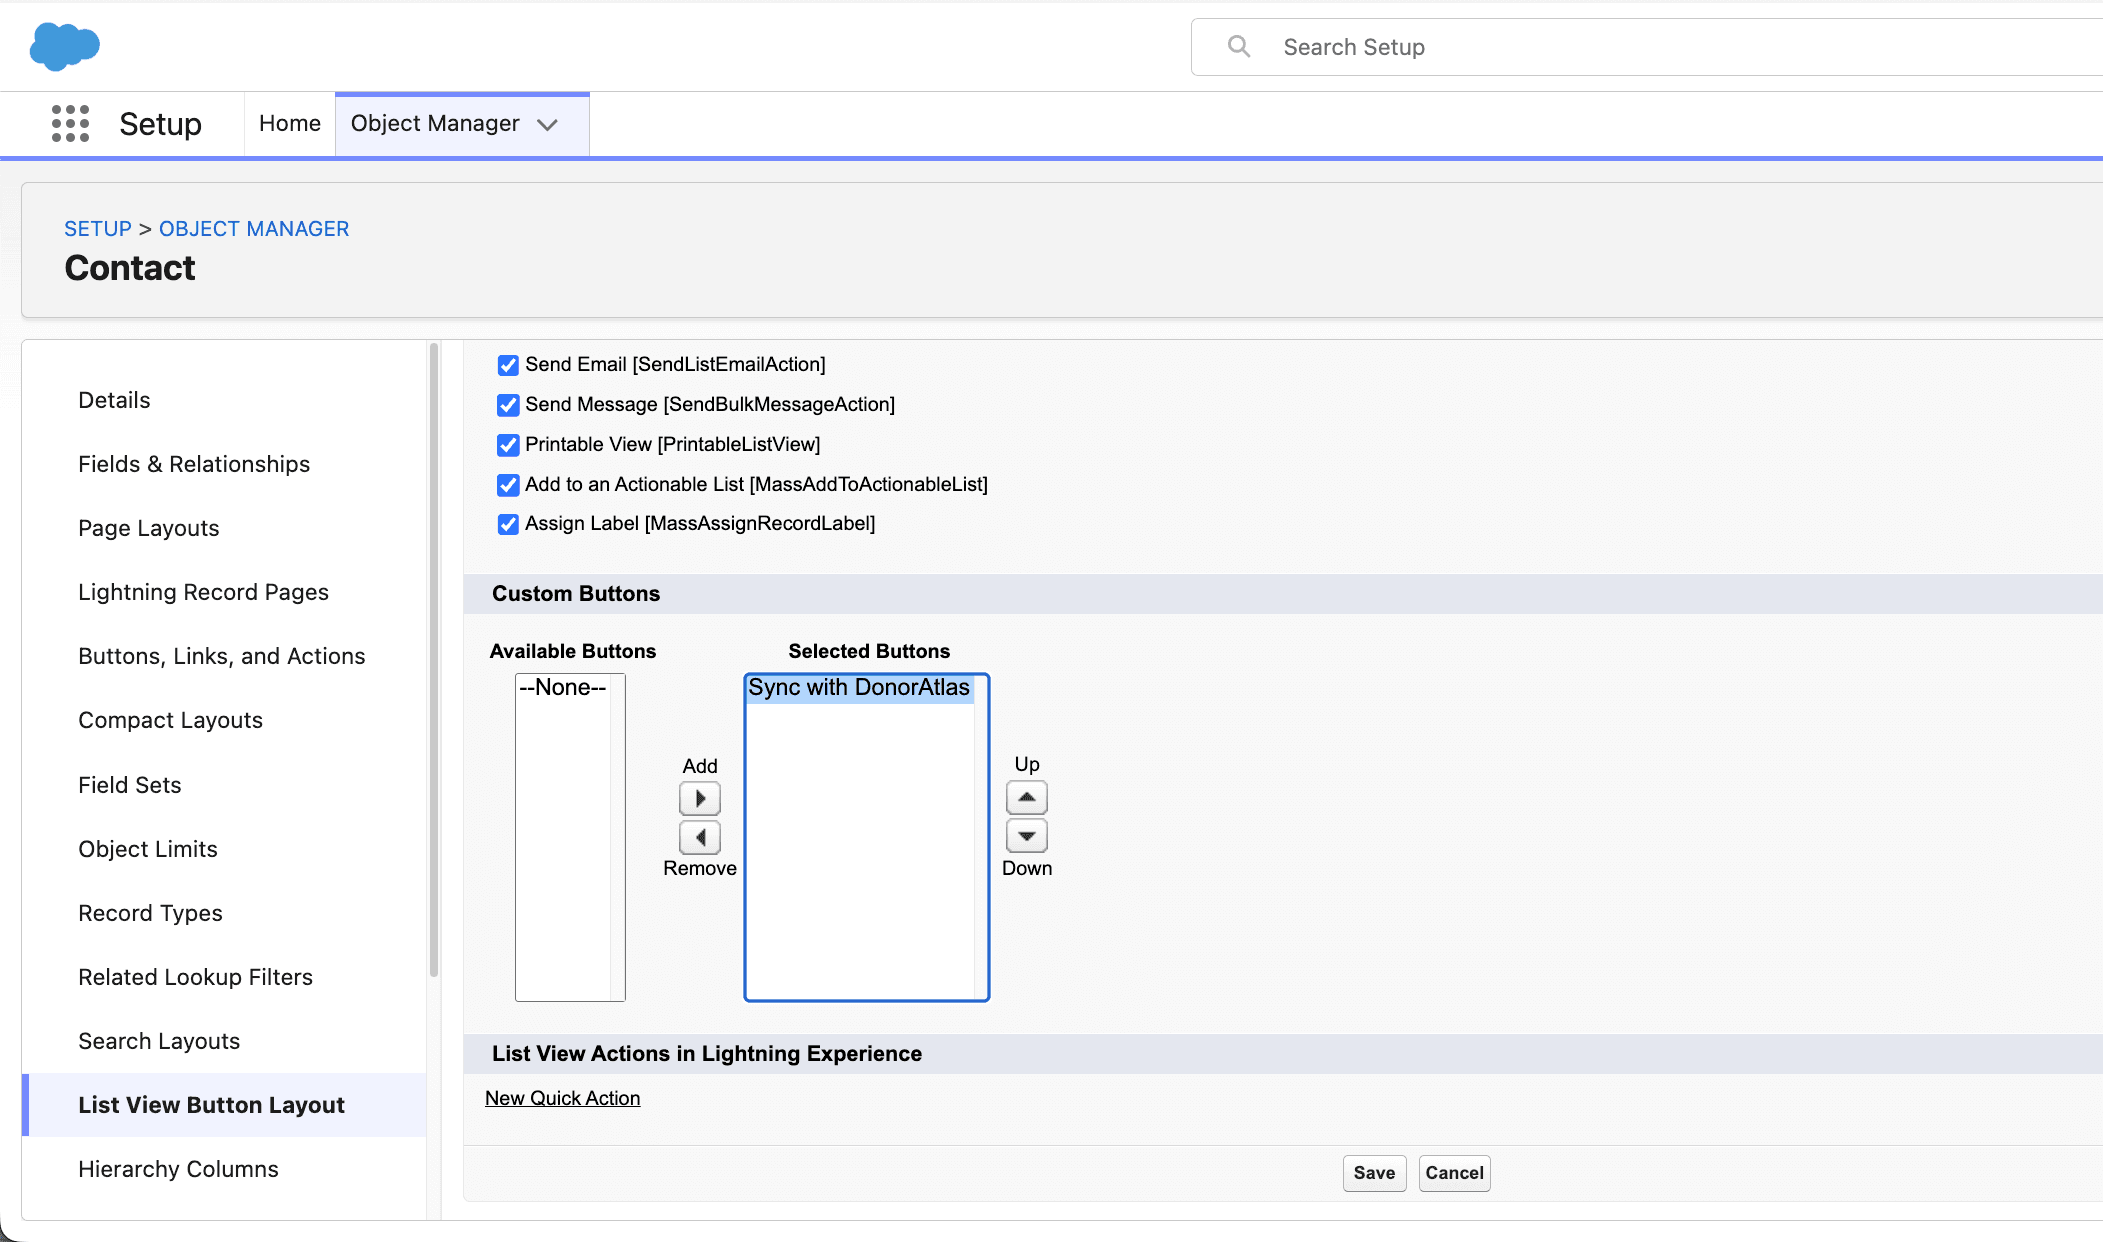
Task: Switch to the Home tab
Action: click(x=289, y=123)
